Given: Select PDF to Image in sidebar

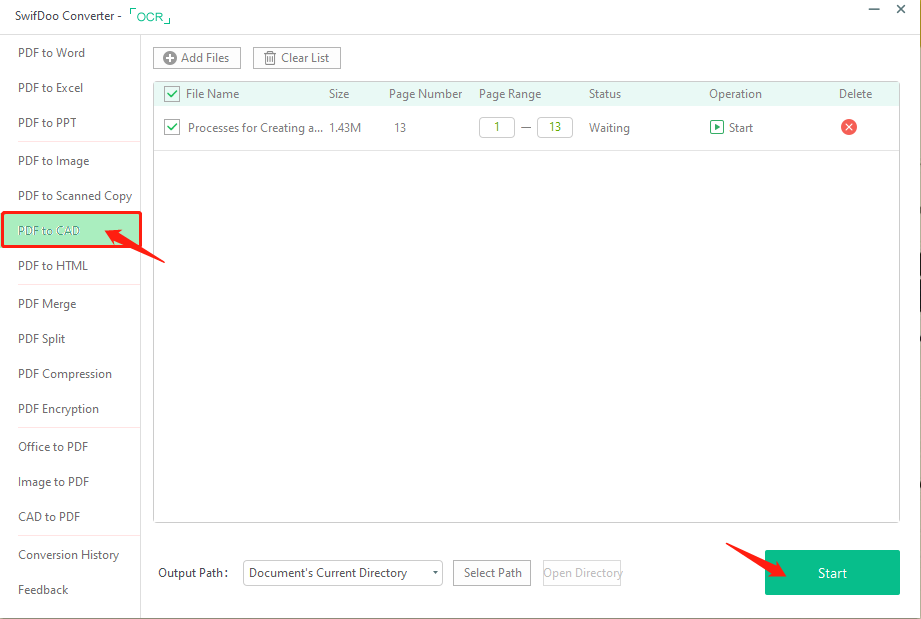Looking at the screenshot, I should 54,161.
